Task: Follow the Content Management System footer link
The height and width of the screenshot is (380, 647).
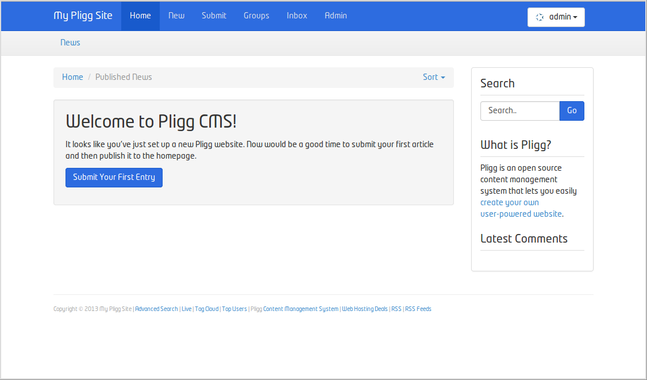Action: point(300,309)
